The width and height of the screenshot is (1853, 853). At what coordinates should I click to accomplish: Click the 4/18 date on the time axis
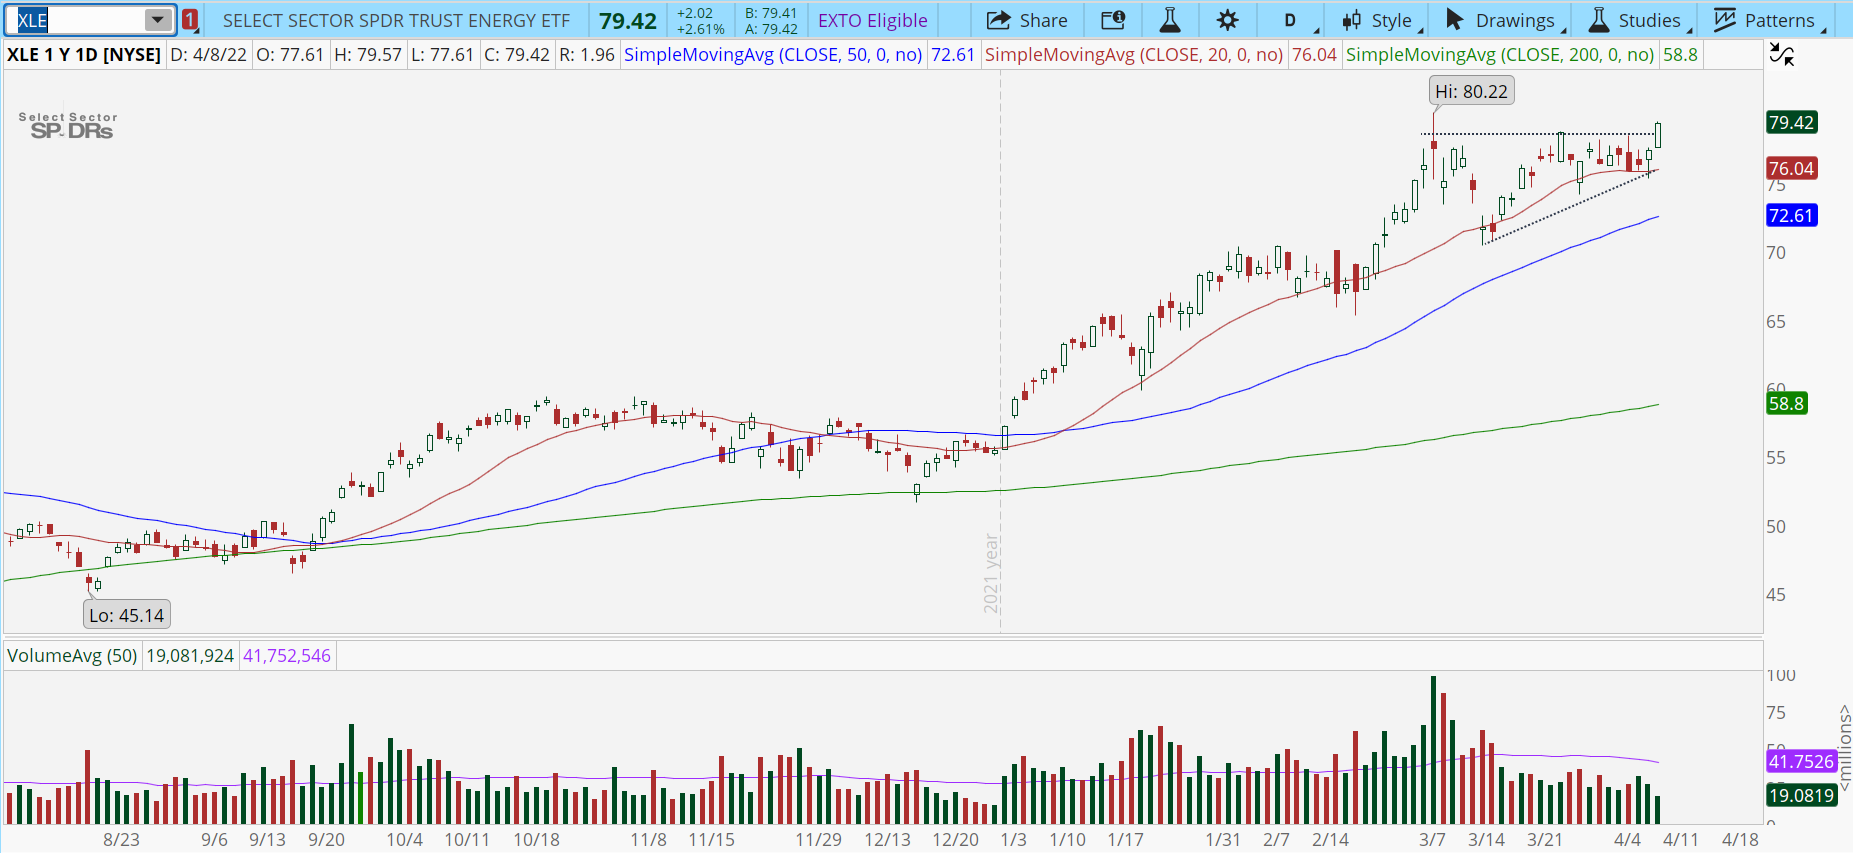(1740, 840)
